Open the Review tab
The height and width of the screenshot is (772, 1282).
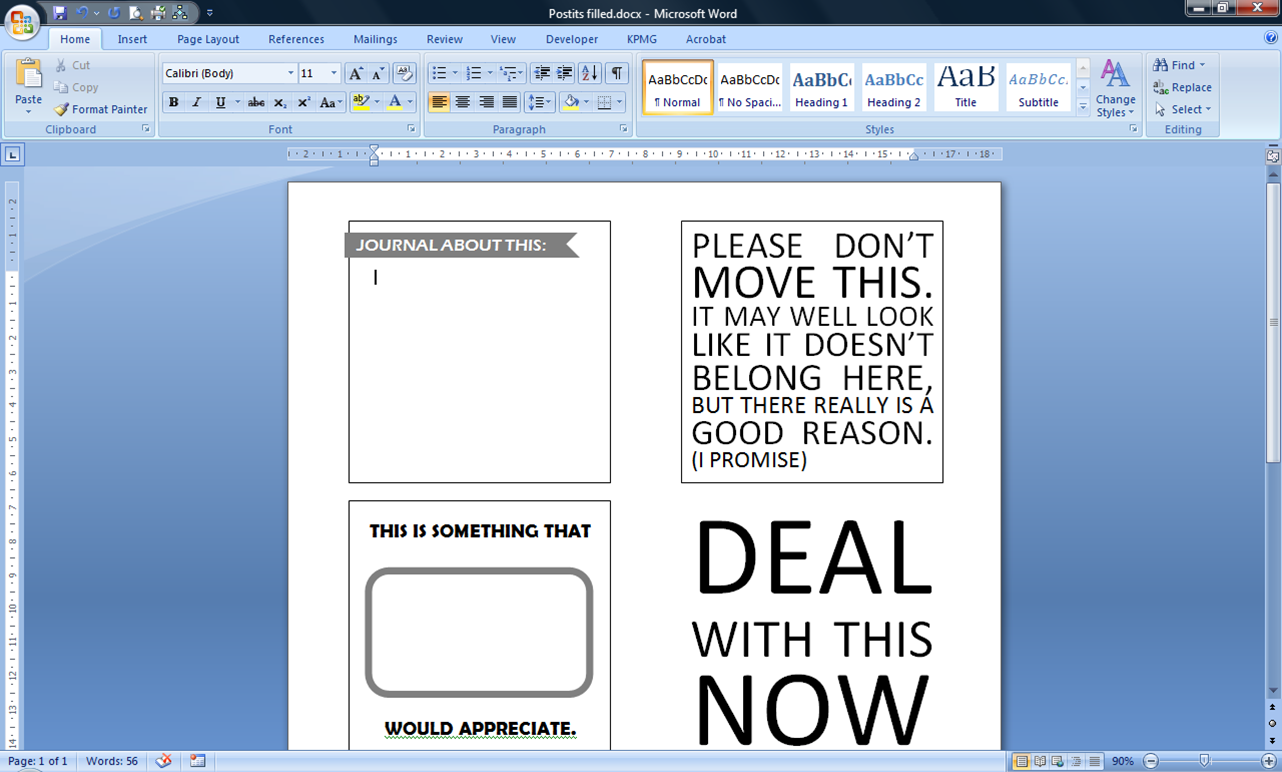[x=444, y=39]
